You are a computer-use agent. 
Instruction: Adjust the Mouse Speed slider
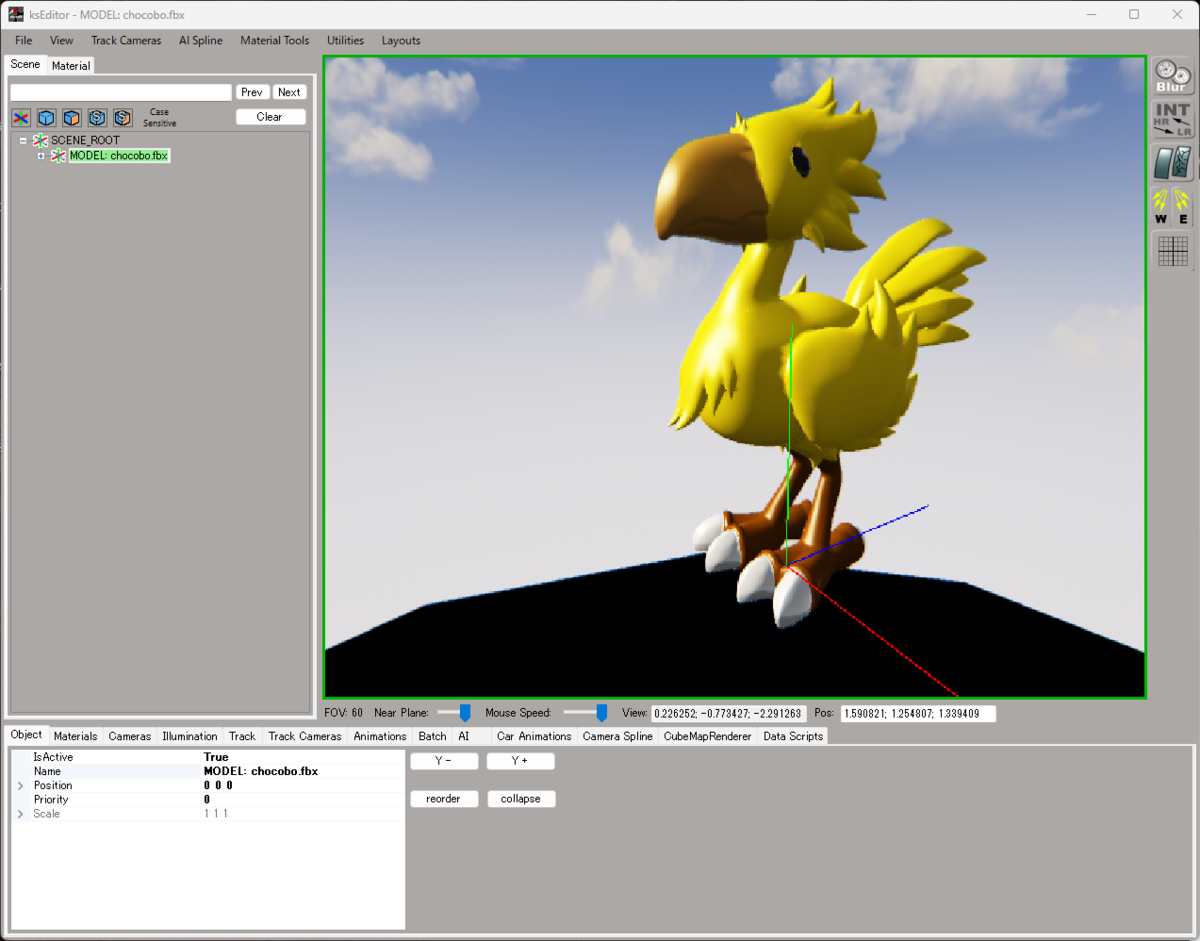(586, 712)
